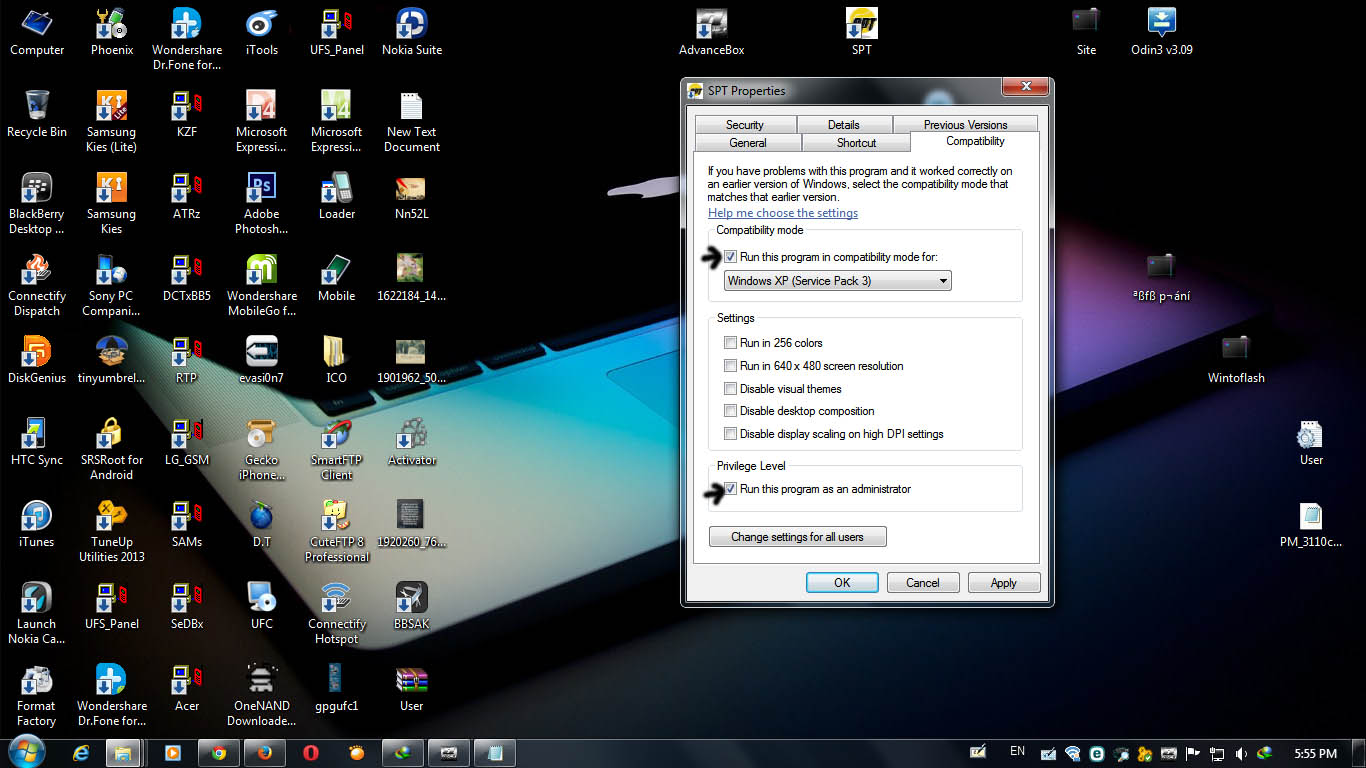The width and height of the screenshot is (1366, 768).
Task: Select the Connectify Hotspot desktop icon
Action: (x=337, y=613)
